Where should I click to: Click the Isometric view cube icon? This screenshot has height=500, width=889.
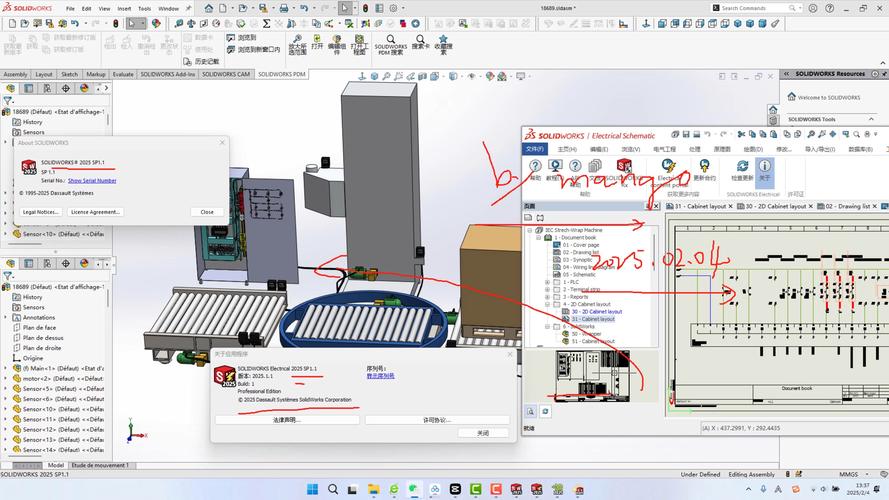(738, 24)
